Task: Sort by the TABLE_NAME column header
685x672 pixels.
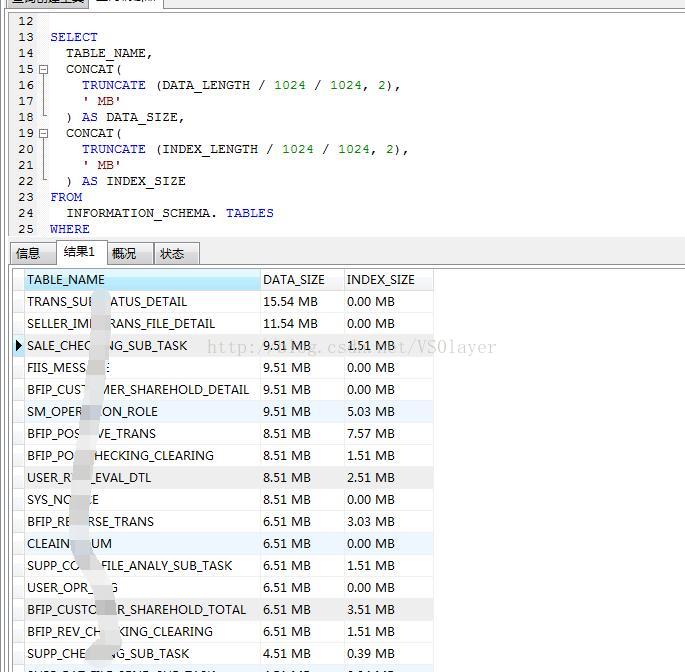Action: 142,280
